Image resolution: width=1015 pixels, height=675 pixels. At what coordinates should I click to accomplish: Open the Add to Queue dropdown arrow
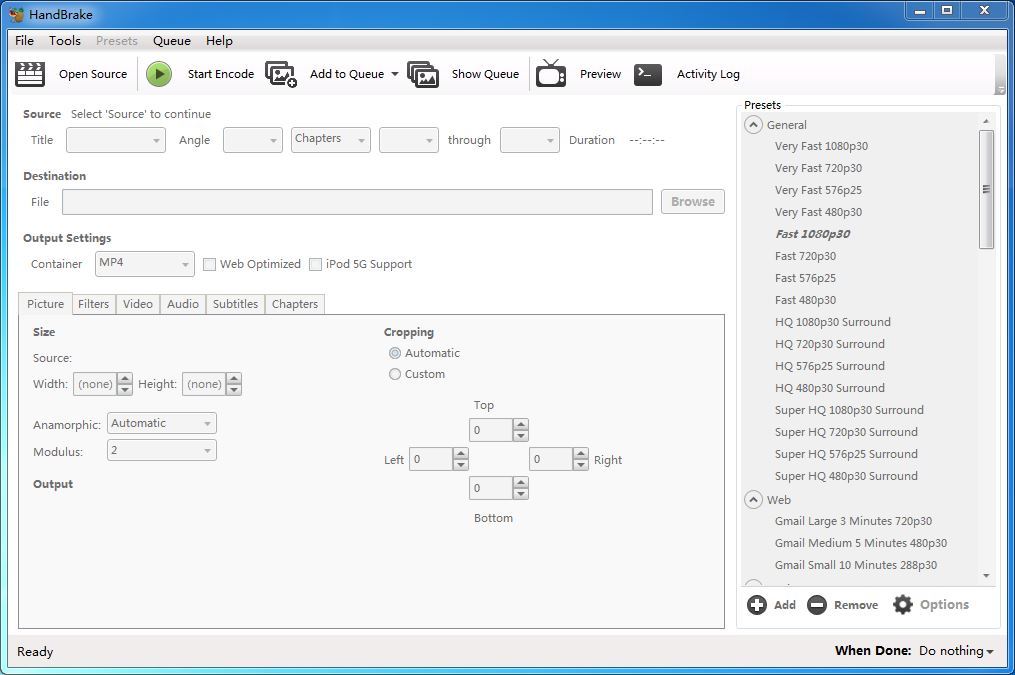394,74
